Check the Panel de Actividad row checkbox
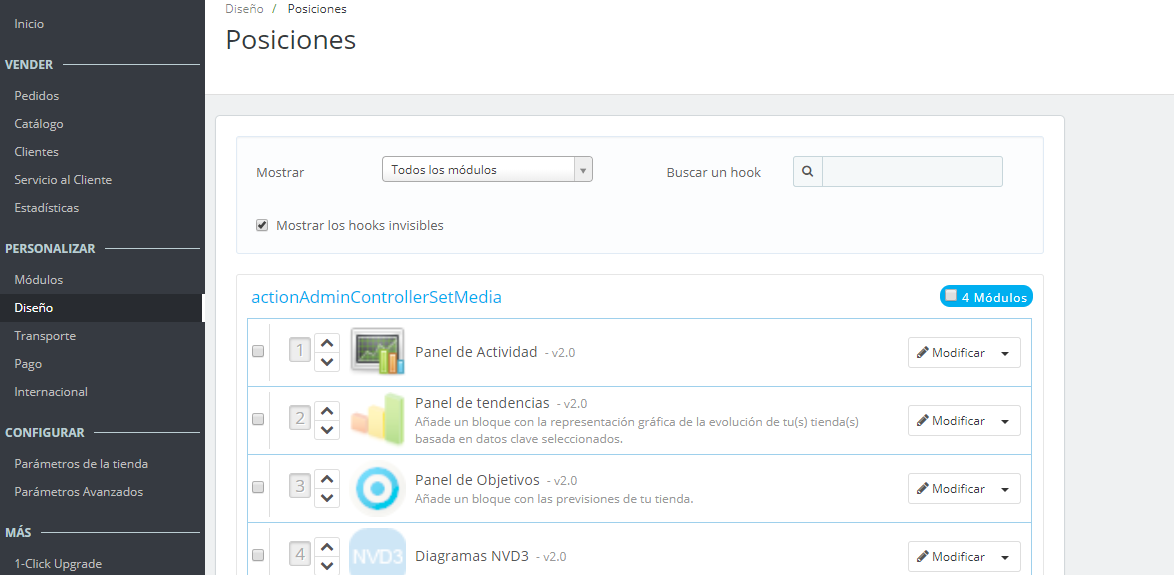The height and width of the screenshot is (575, 1174). (258, 352)
